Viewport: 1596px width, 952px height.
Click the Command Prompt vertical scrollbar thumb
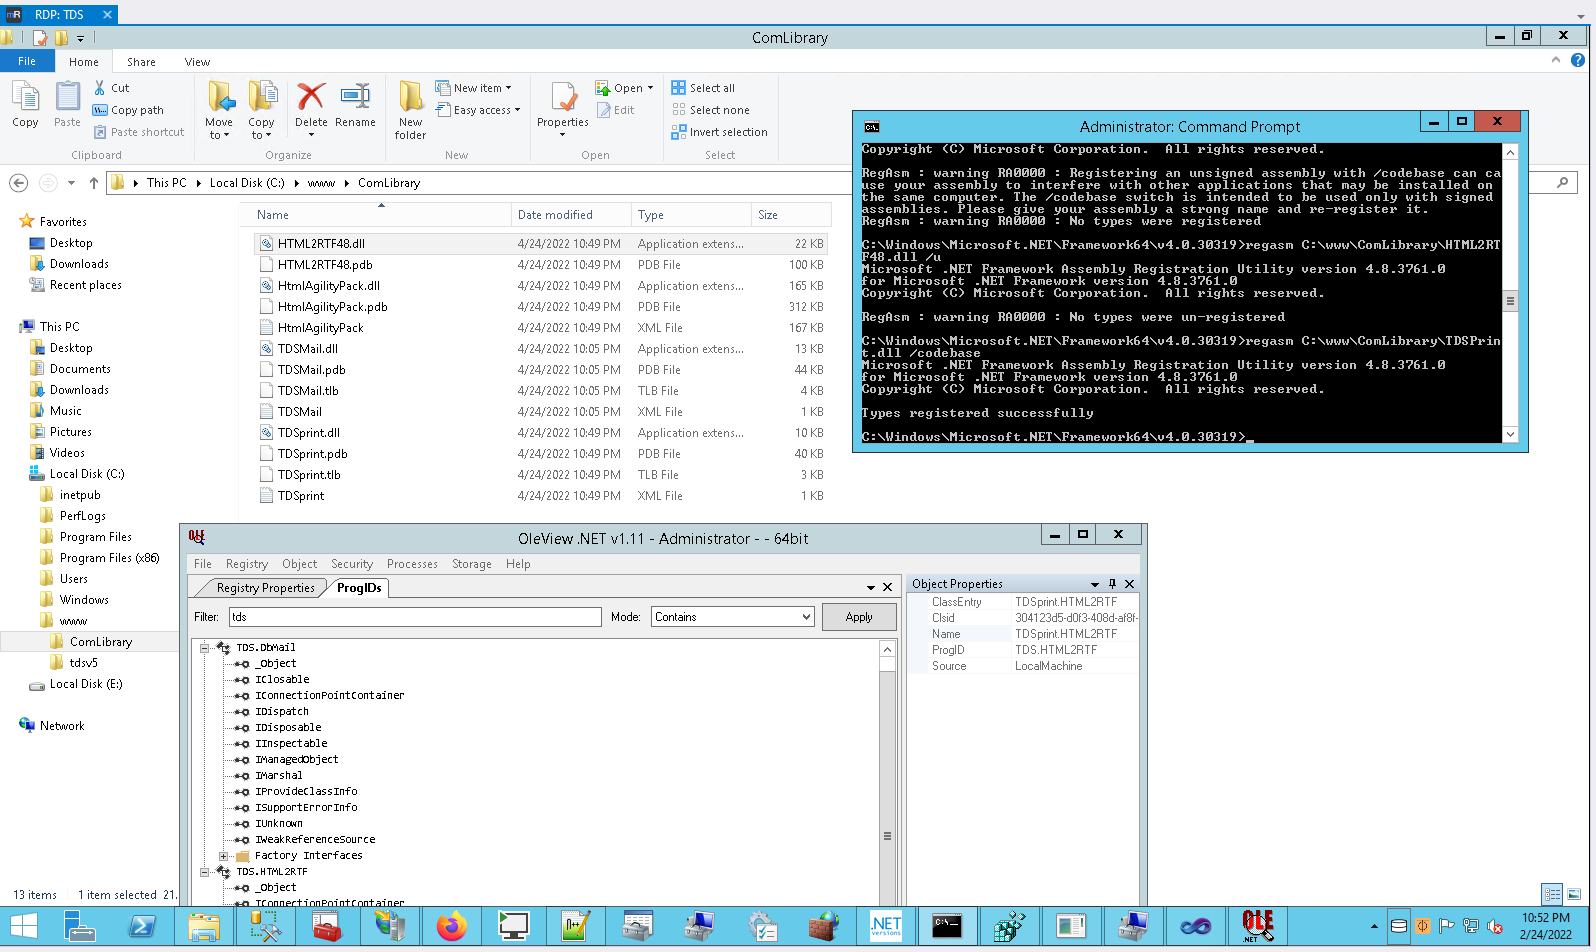[x=1510, y=301]
